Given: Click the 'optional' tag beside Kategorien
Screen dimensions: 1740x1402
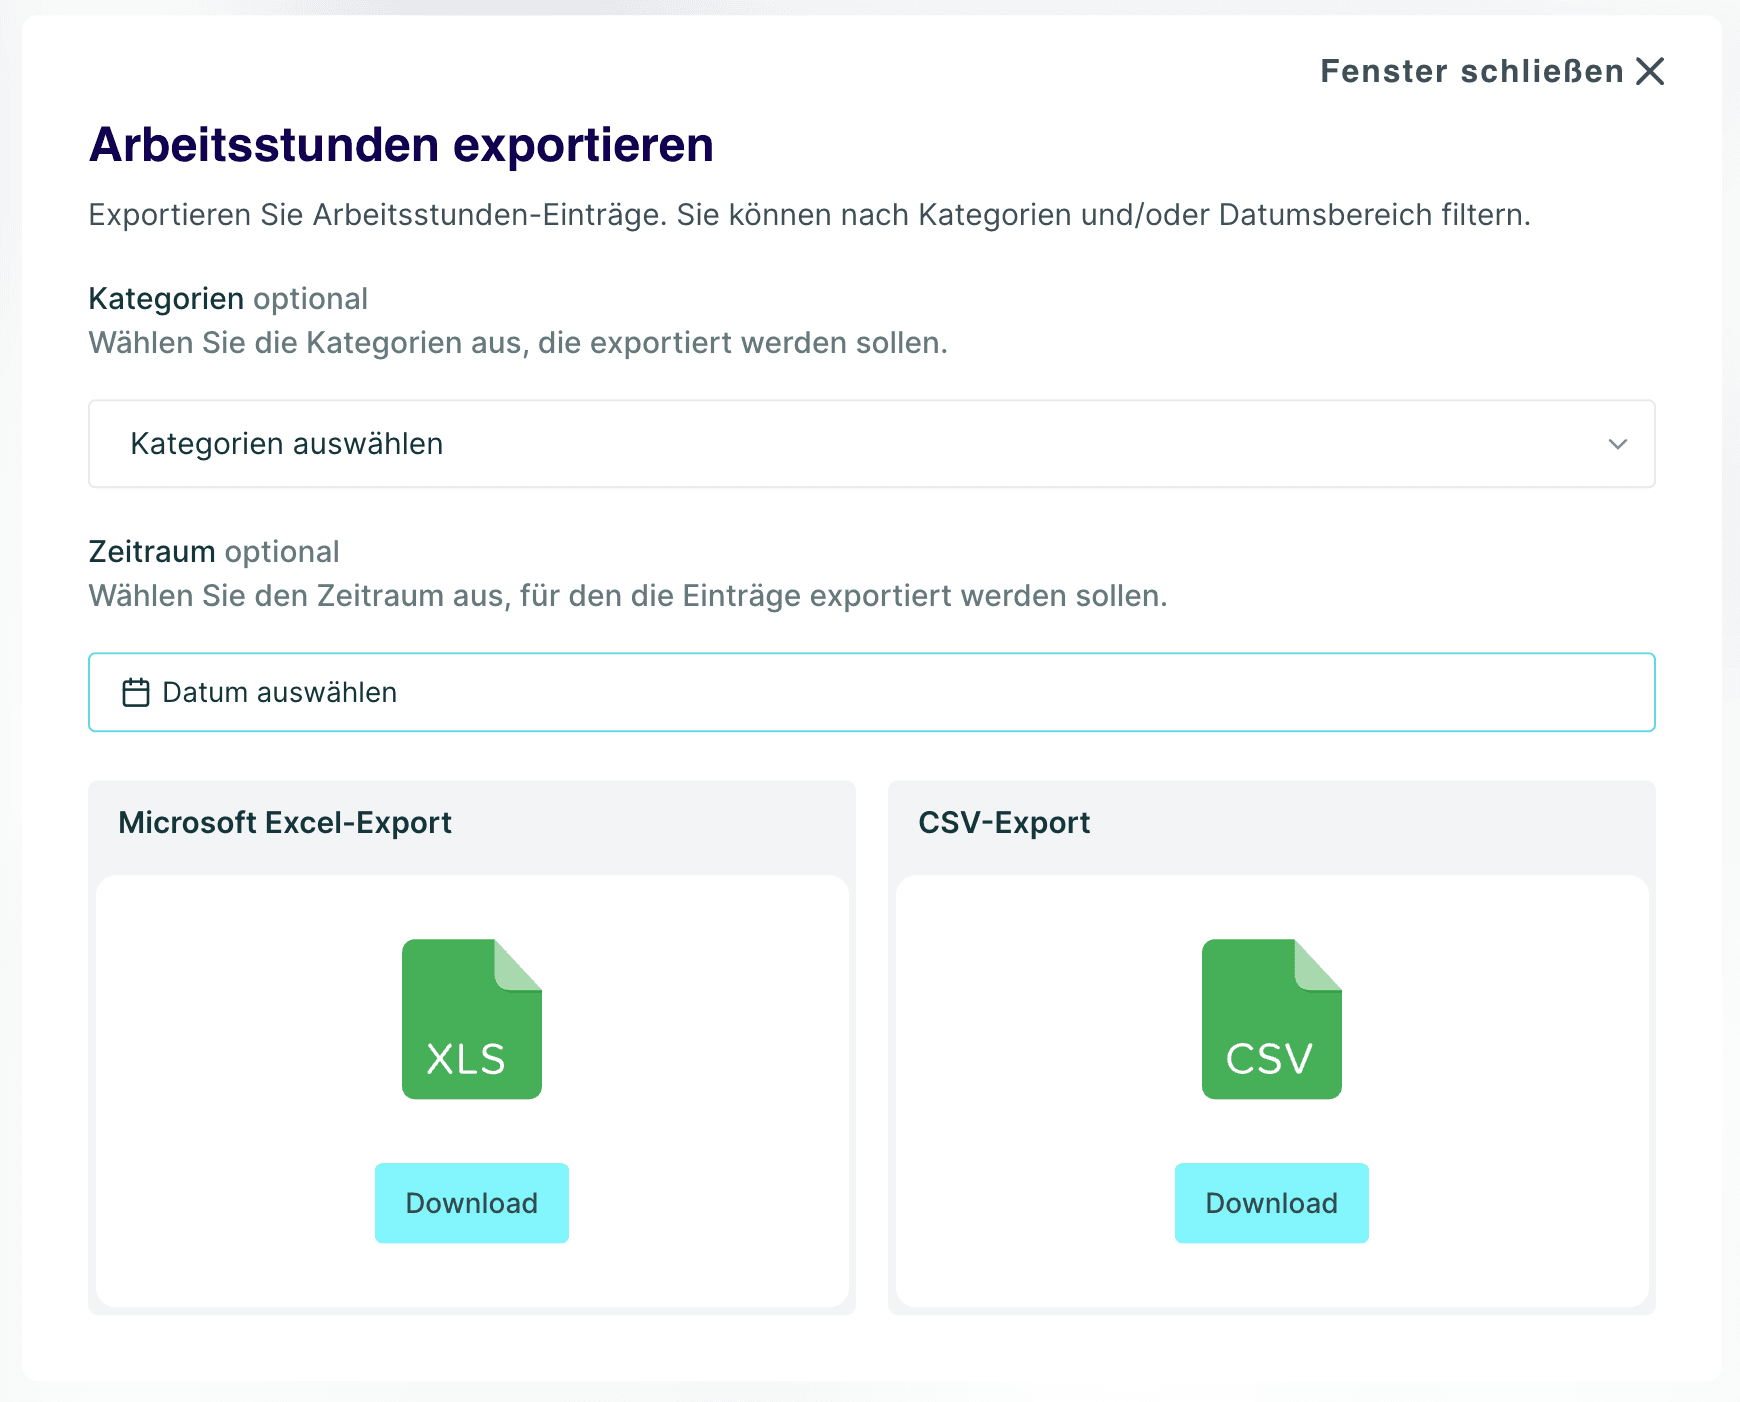Looking at the screenshot, I should coord(310,299).
